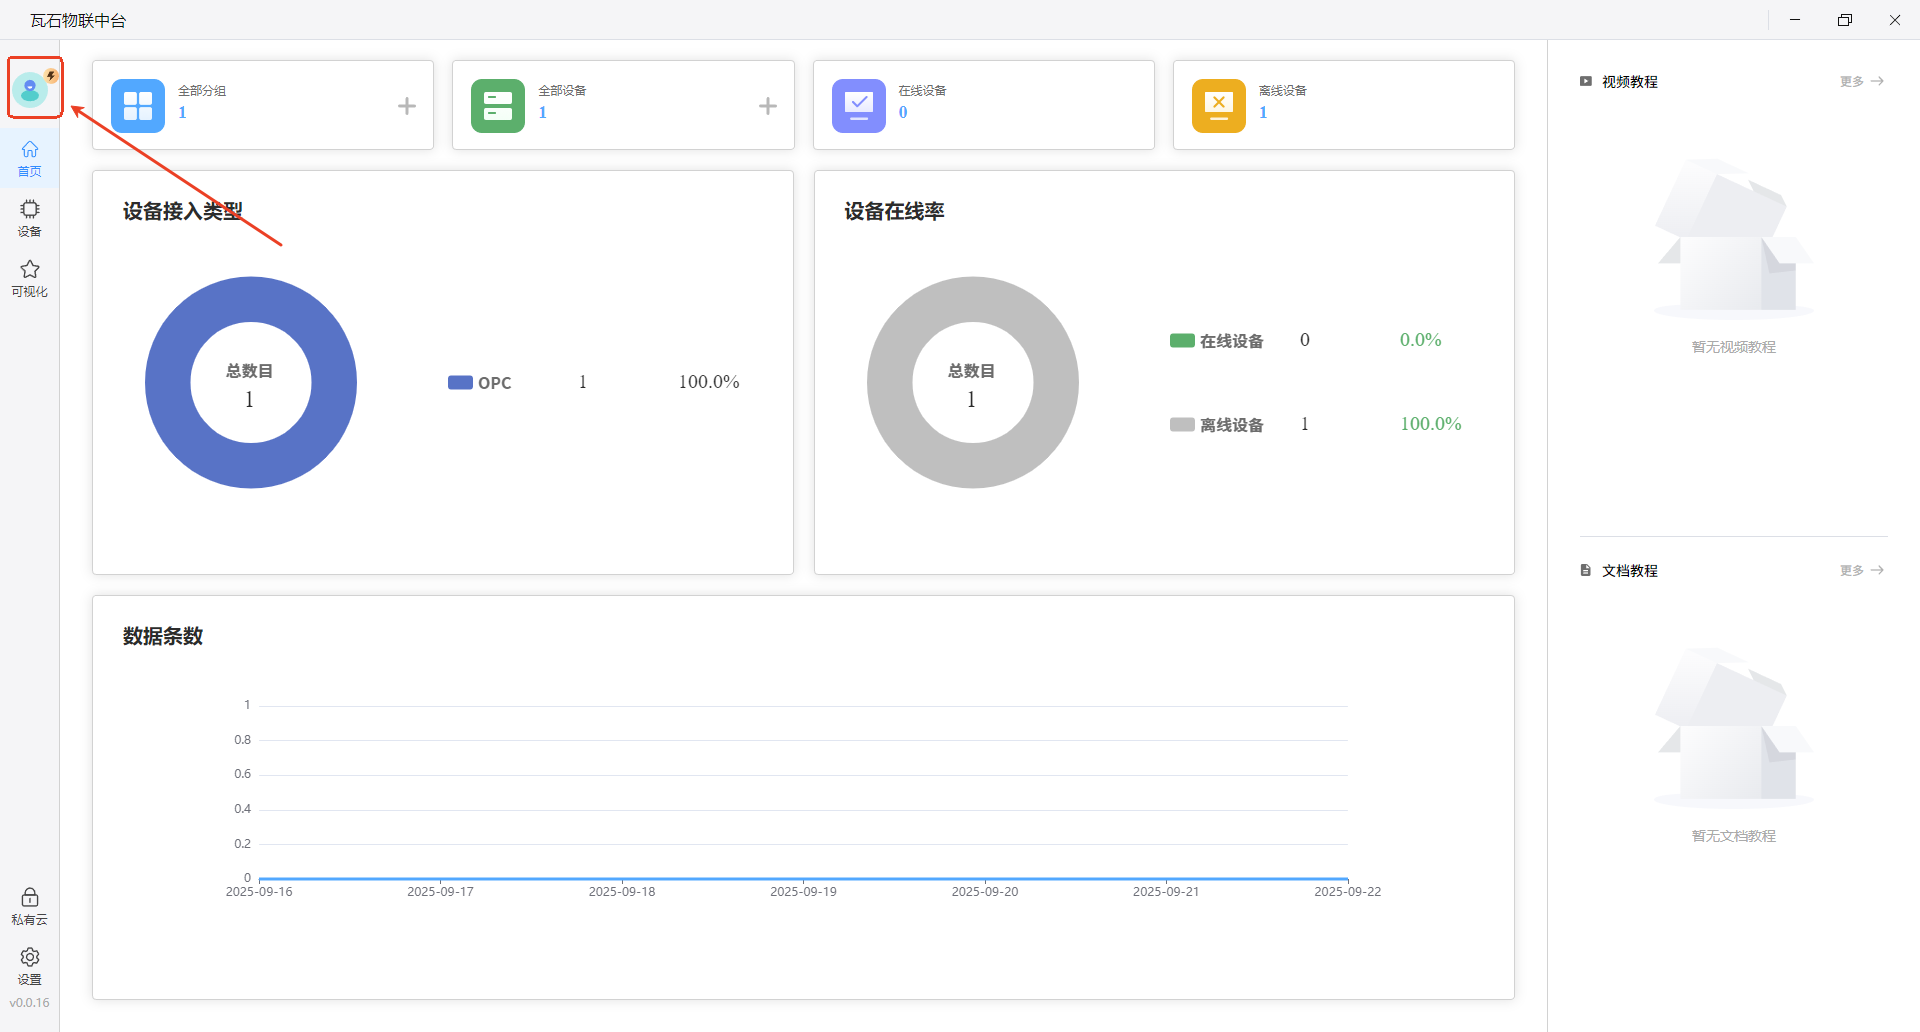The image size is (1920, 1032).
Task: Click the yellow 离线设备 monitor icon
Action: [x=1218, y=106]
